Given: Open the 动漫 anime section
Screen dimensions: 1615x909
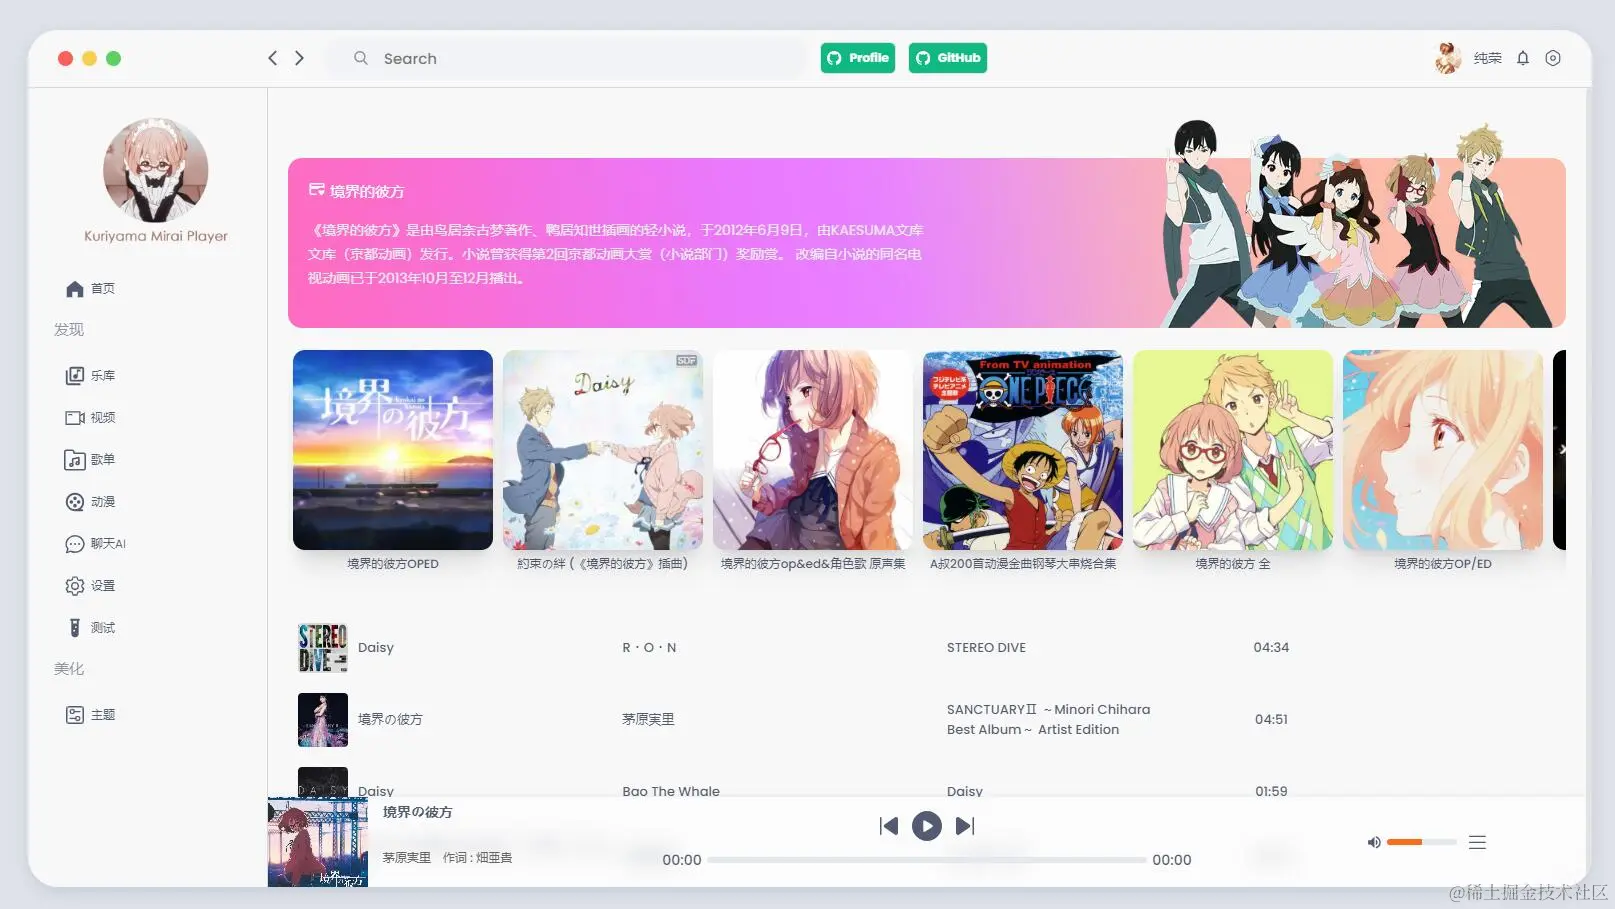Looking at the screenshot, I should pyautogui.click(x=101, y=501).
